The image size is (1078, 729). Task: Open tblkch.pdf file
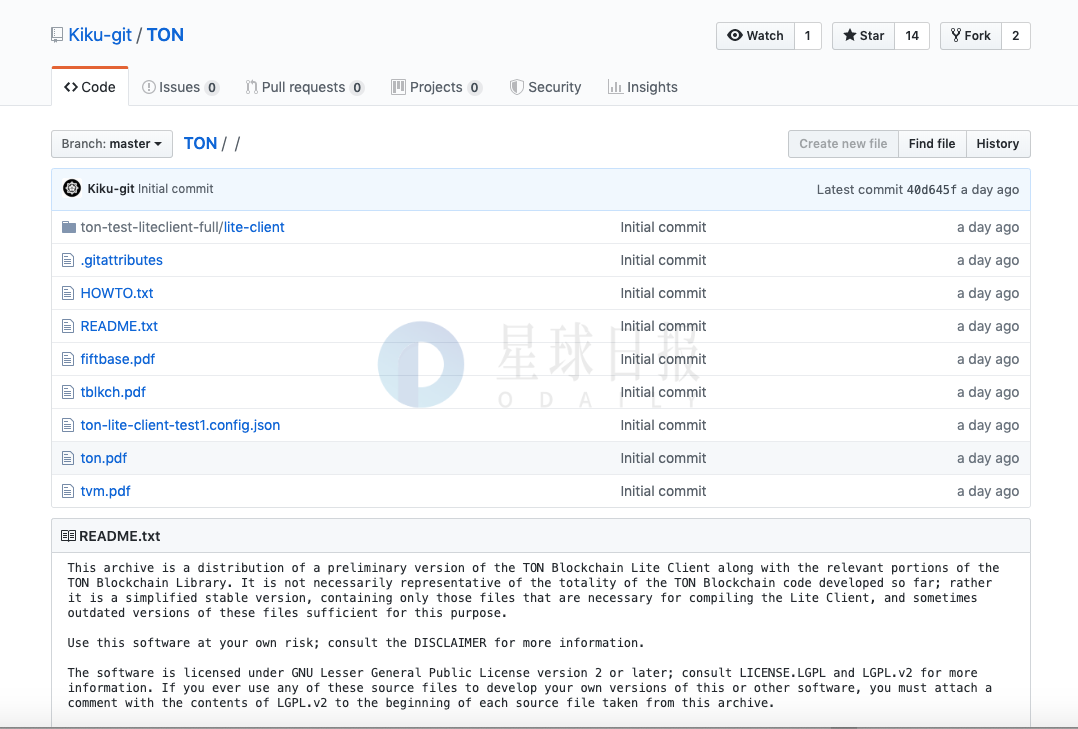pyautogui.click(x=113, y=392)
